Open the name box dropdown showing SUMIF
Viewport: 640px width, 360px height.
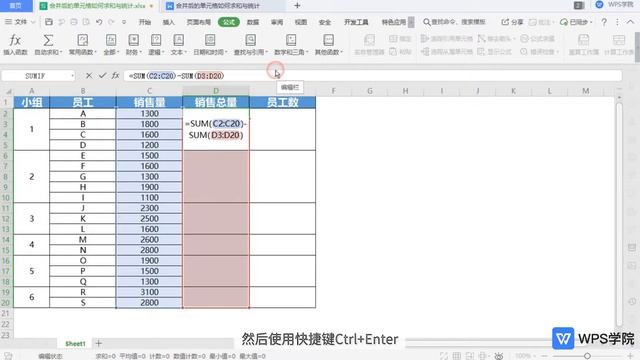click(x=72, y=76)
